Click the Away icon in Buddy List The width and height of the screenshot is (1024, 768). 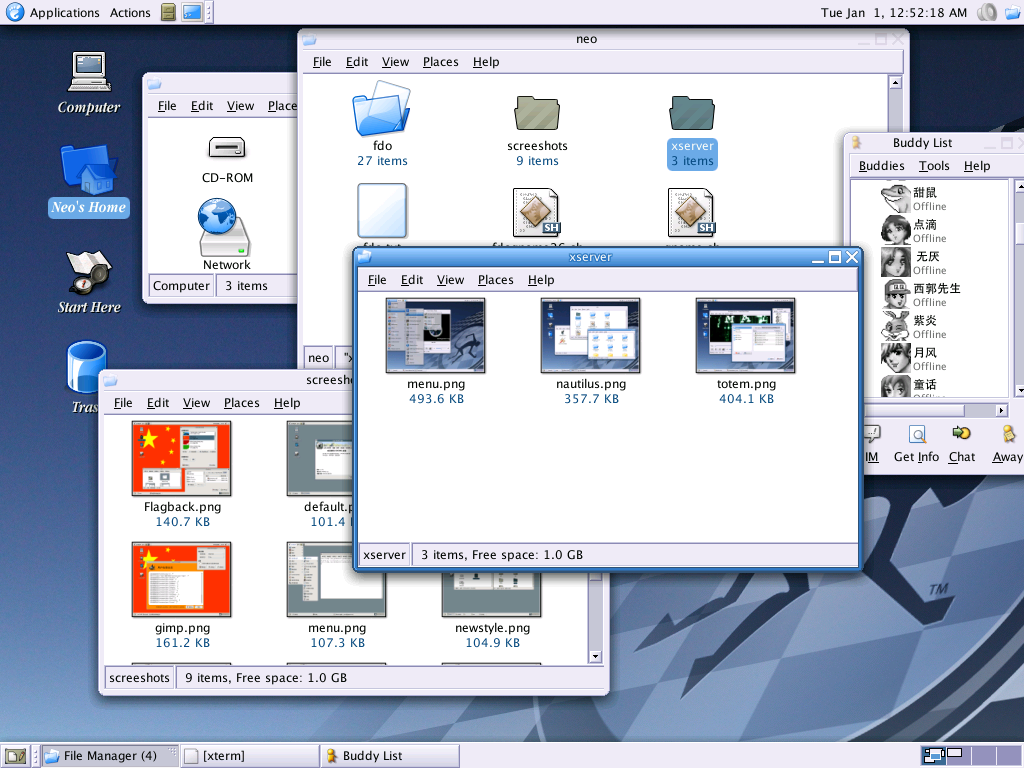click(x=1008, y=434)
